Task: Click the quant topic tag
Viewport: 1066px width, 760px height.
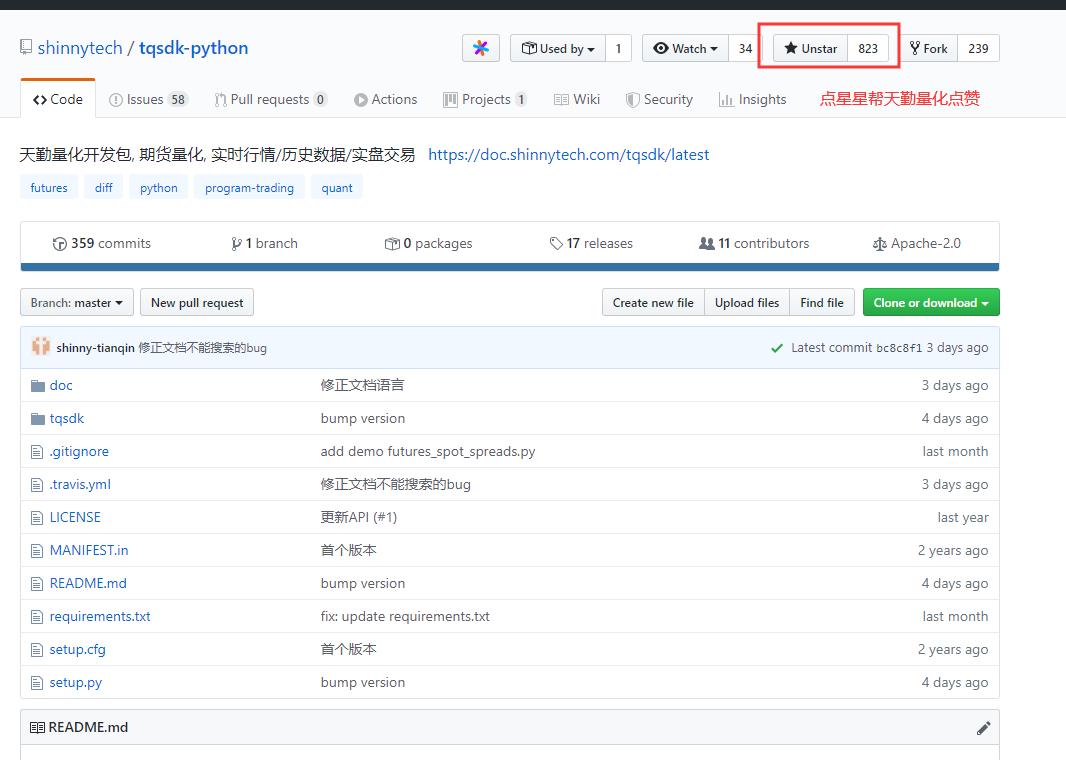Action: 337,188
